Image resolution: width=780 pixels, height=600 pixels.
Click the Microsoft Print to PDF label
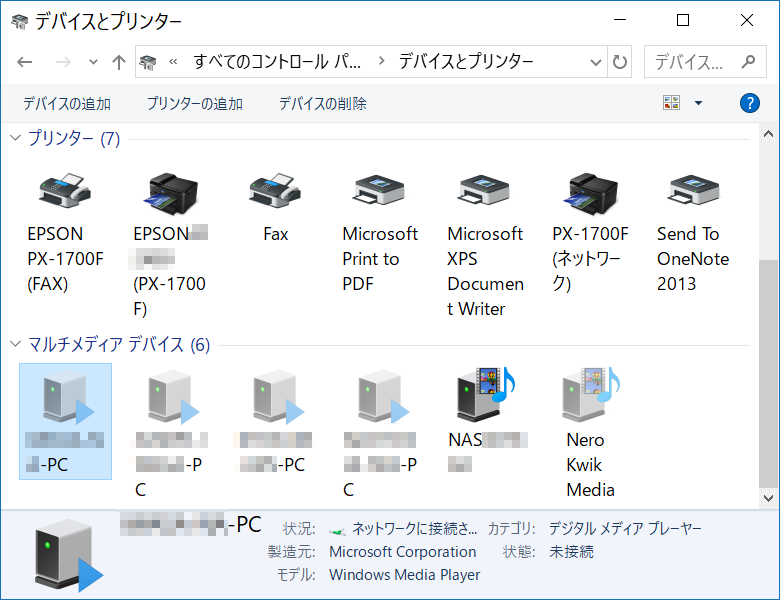[380, 259]
